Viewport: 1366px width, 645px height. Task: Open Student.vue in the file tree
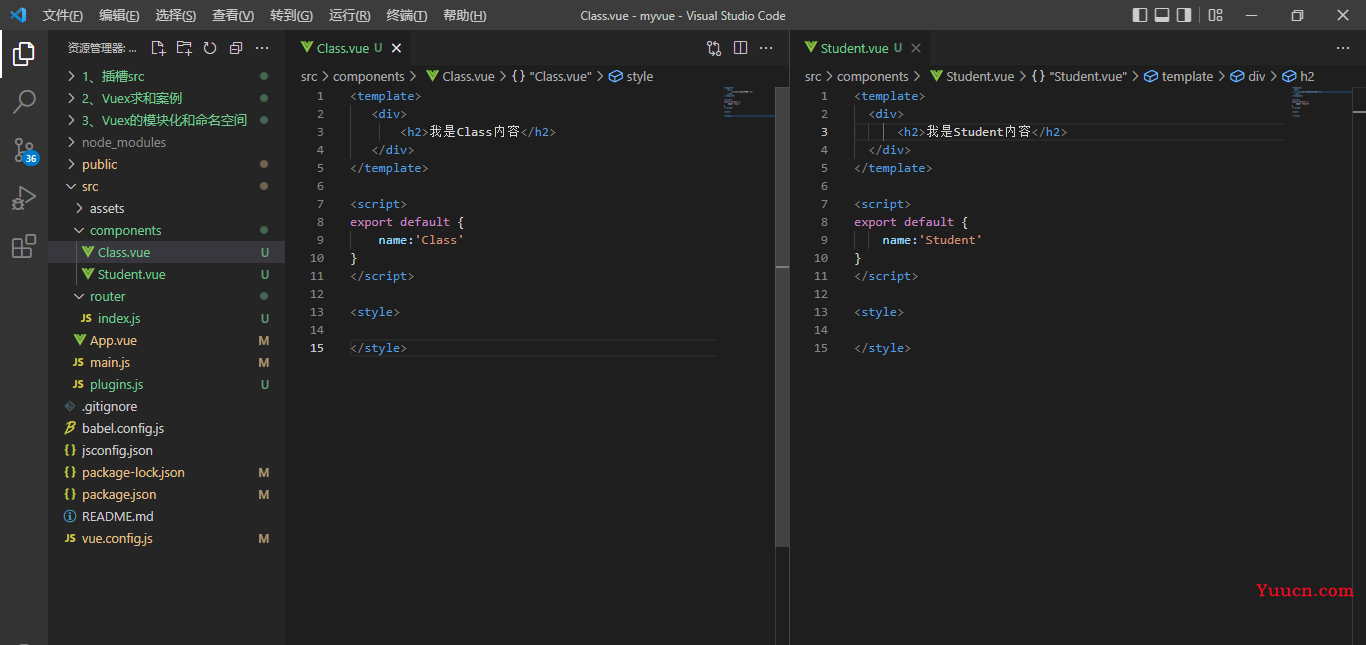pyautogui.click(x=166, y=274)
